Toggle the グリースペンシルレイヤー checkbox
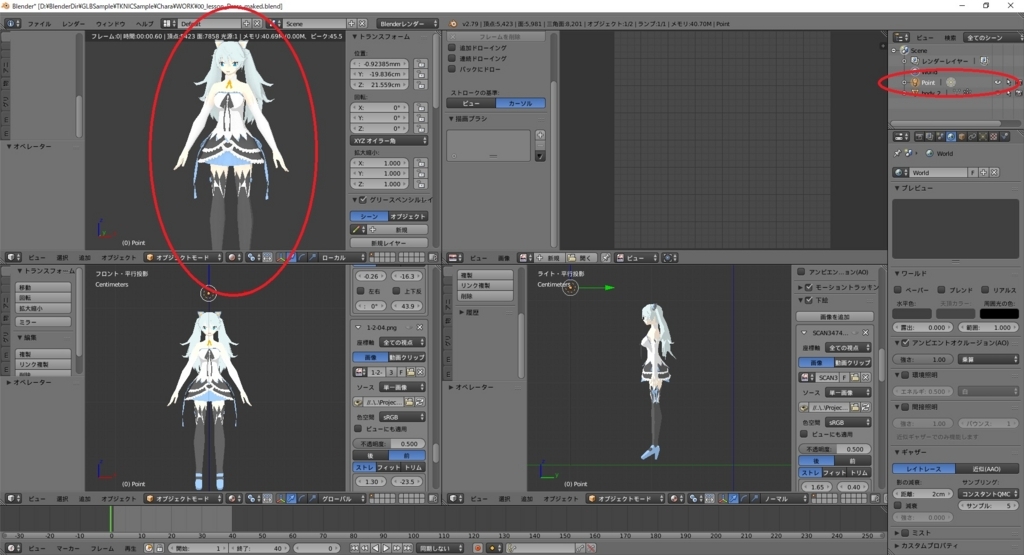The height and width of the screenshot is (555, 1024). 363,200
